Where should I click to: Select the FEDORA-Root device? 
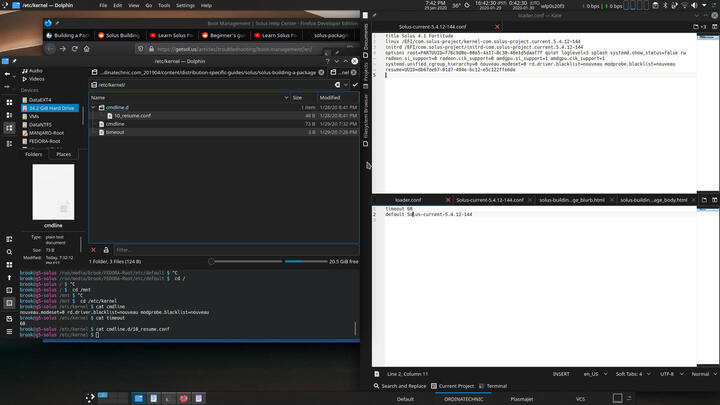45,141
